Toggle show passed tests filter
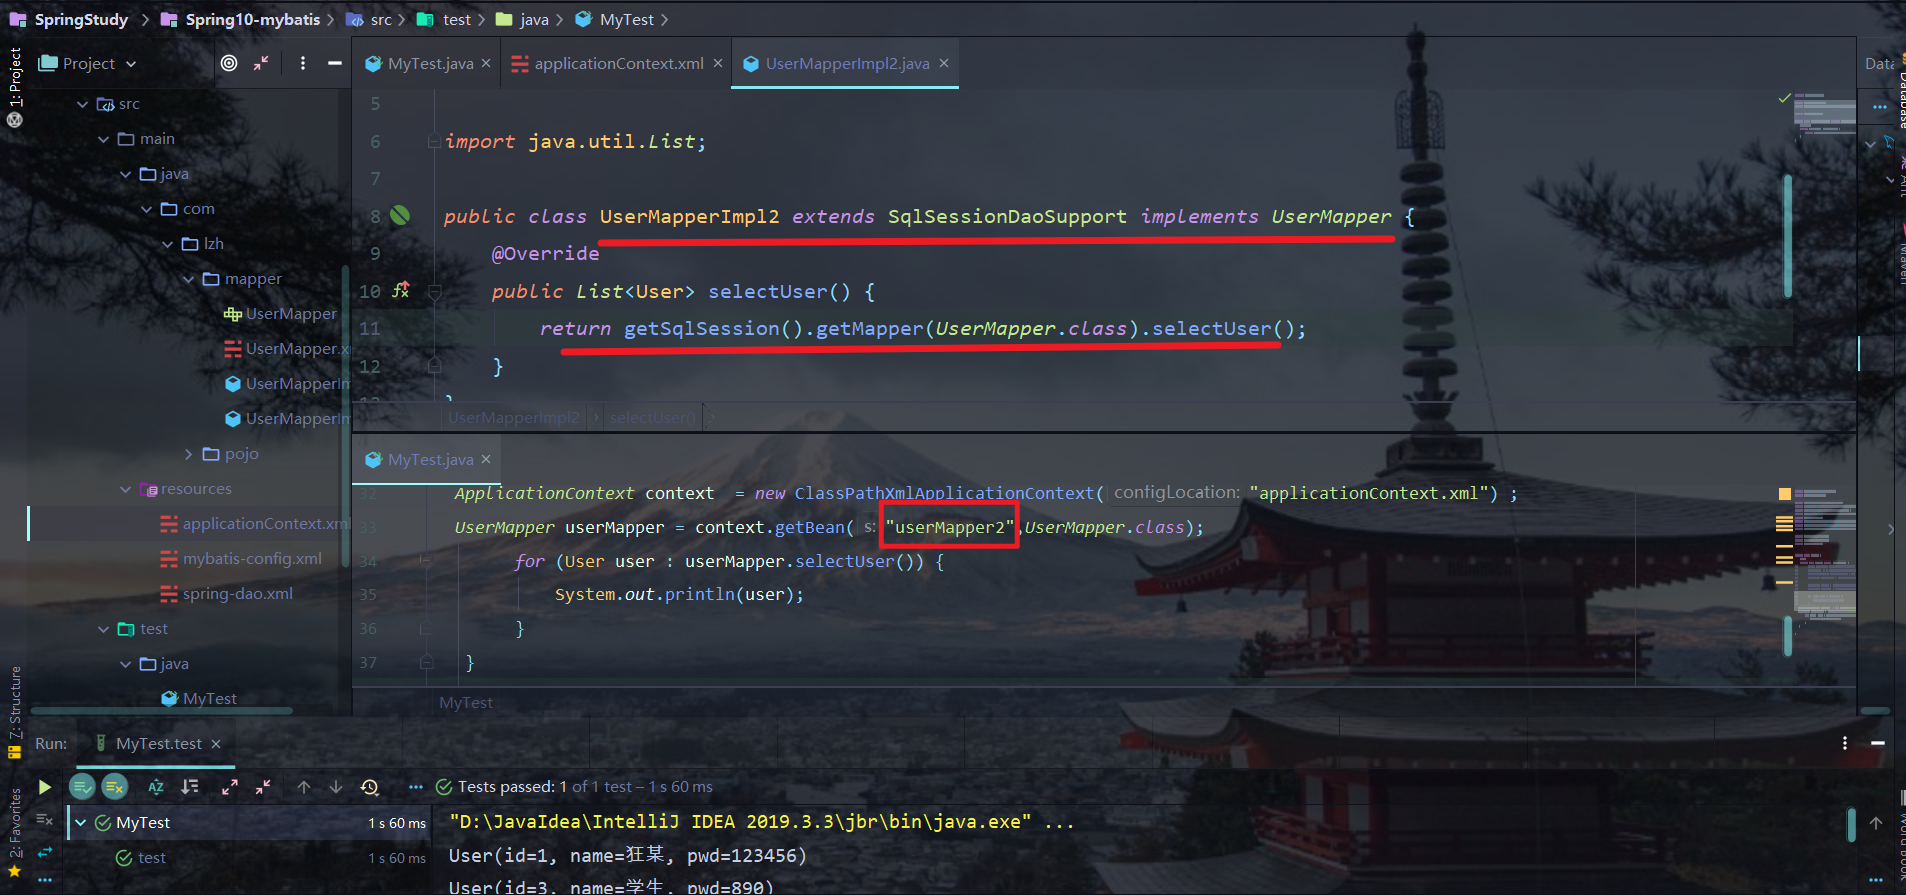 coord(82,787)
